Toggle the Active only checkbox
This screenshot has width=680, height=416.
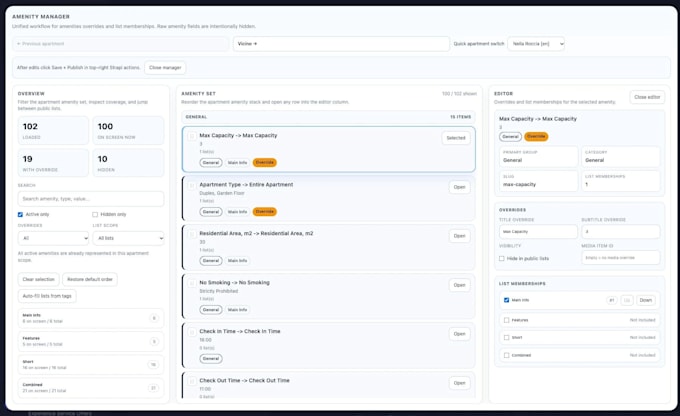click(x=20, y=214)
